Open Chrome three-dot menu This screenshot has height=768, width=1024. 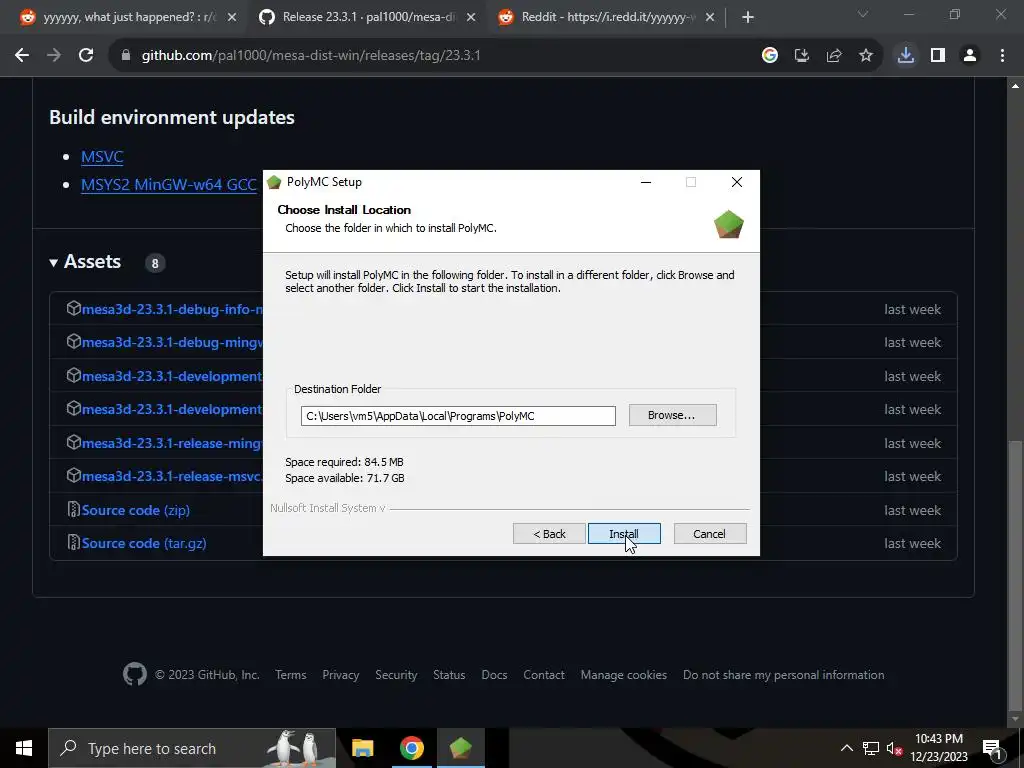(x=1002, y=56)
